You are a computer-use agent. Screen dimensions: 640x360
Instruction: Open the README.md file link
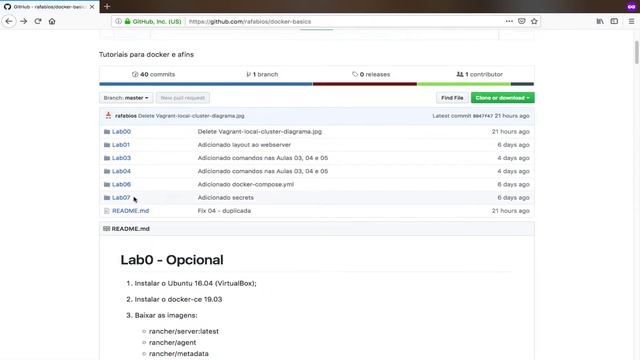[x=131, y=211]
